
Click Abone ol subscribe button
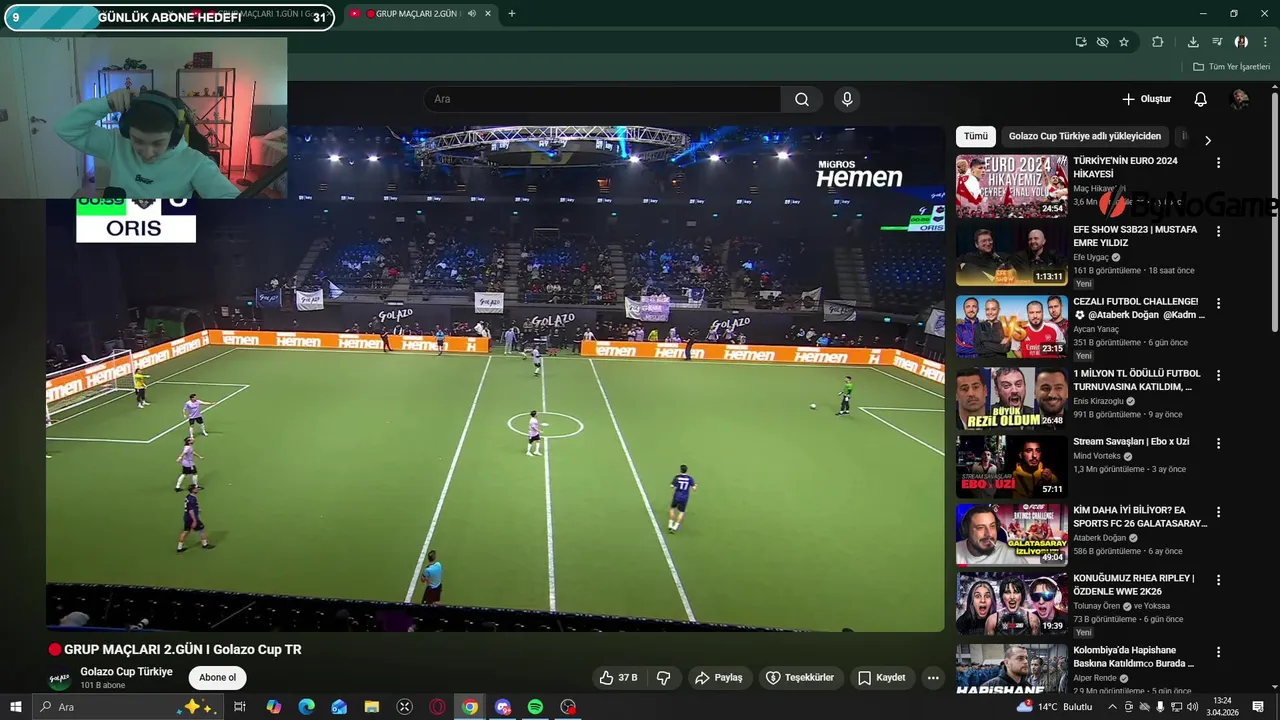coord(217,678)
